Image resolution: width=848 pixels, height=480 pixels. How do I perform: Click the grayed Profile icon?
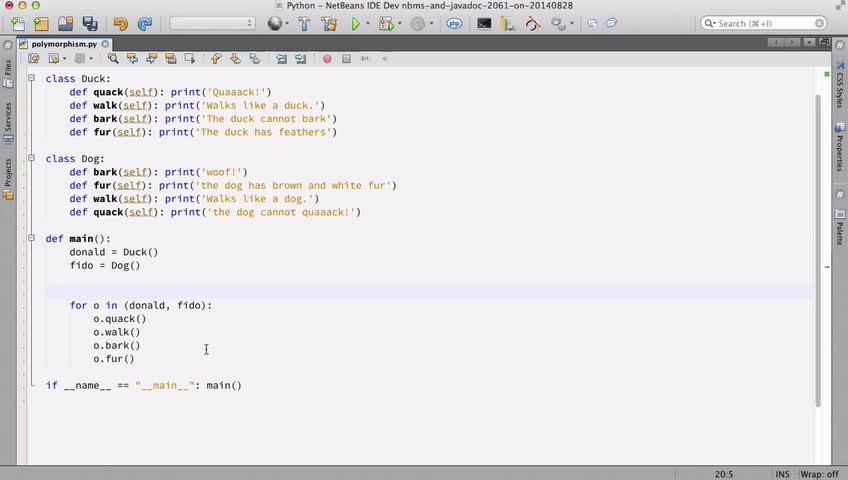coord(418,24)
